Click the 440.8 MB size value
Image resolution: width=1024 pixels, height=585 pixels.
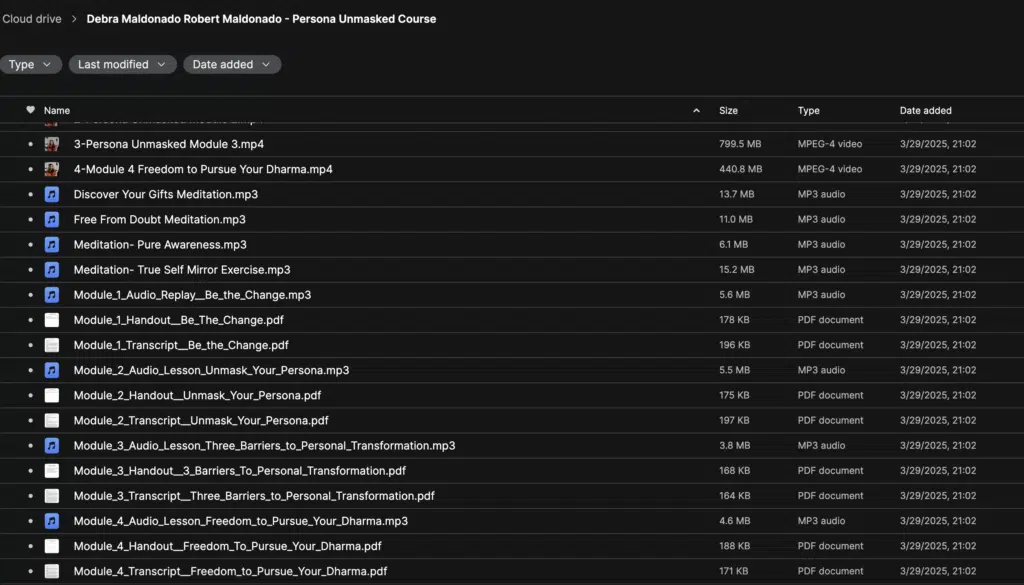coord(741,169)
